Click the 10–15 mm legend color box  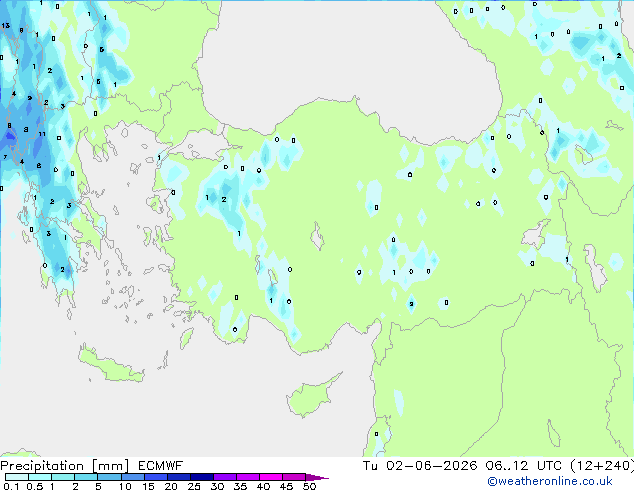(x=132, y=477)
